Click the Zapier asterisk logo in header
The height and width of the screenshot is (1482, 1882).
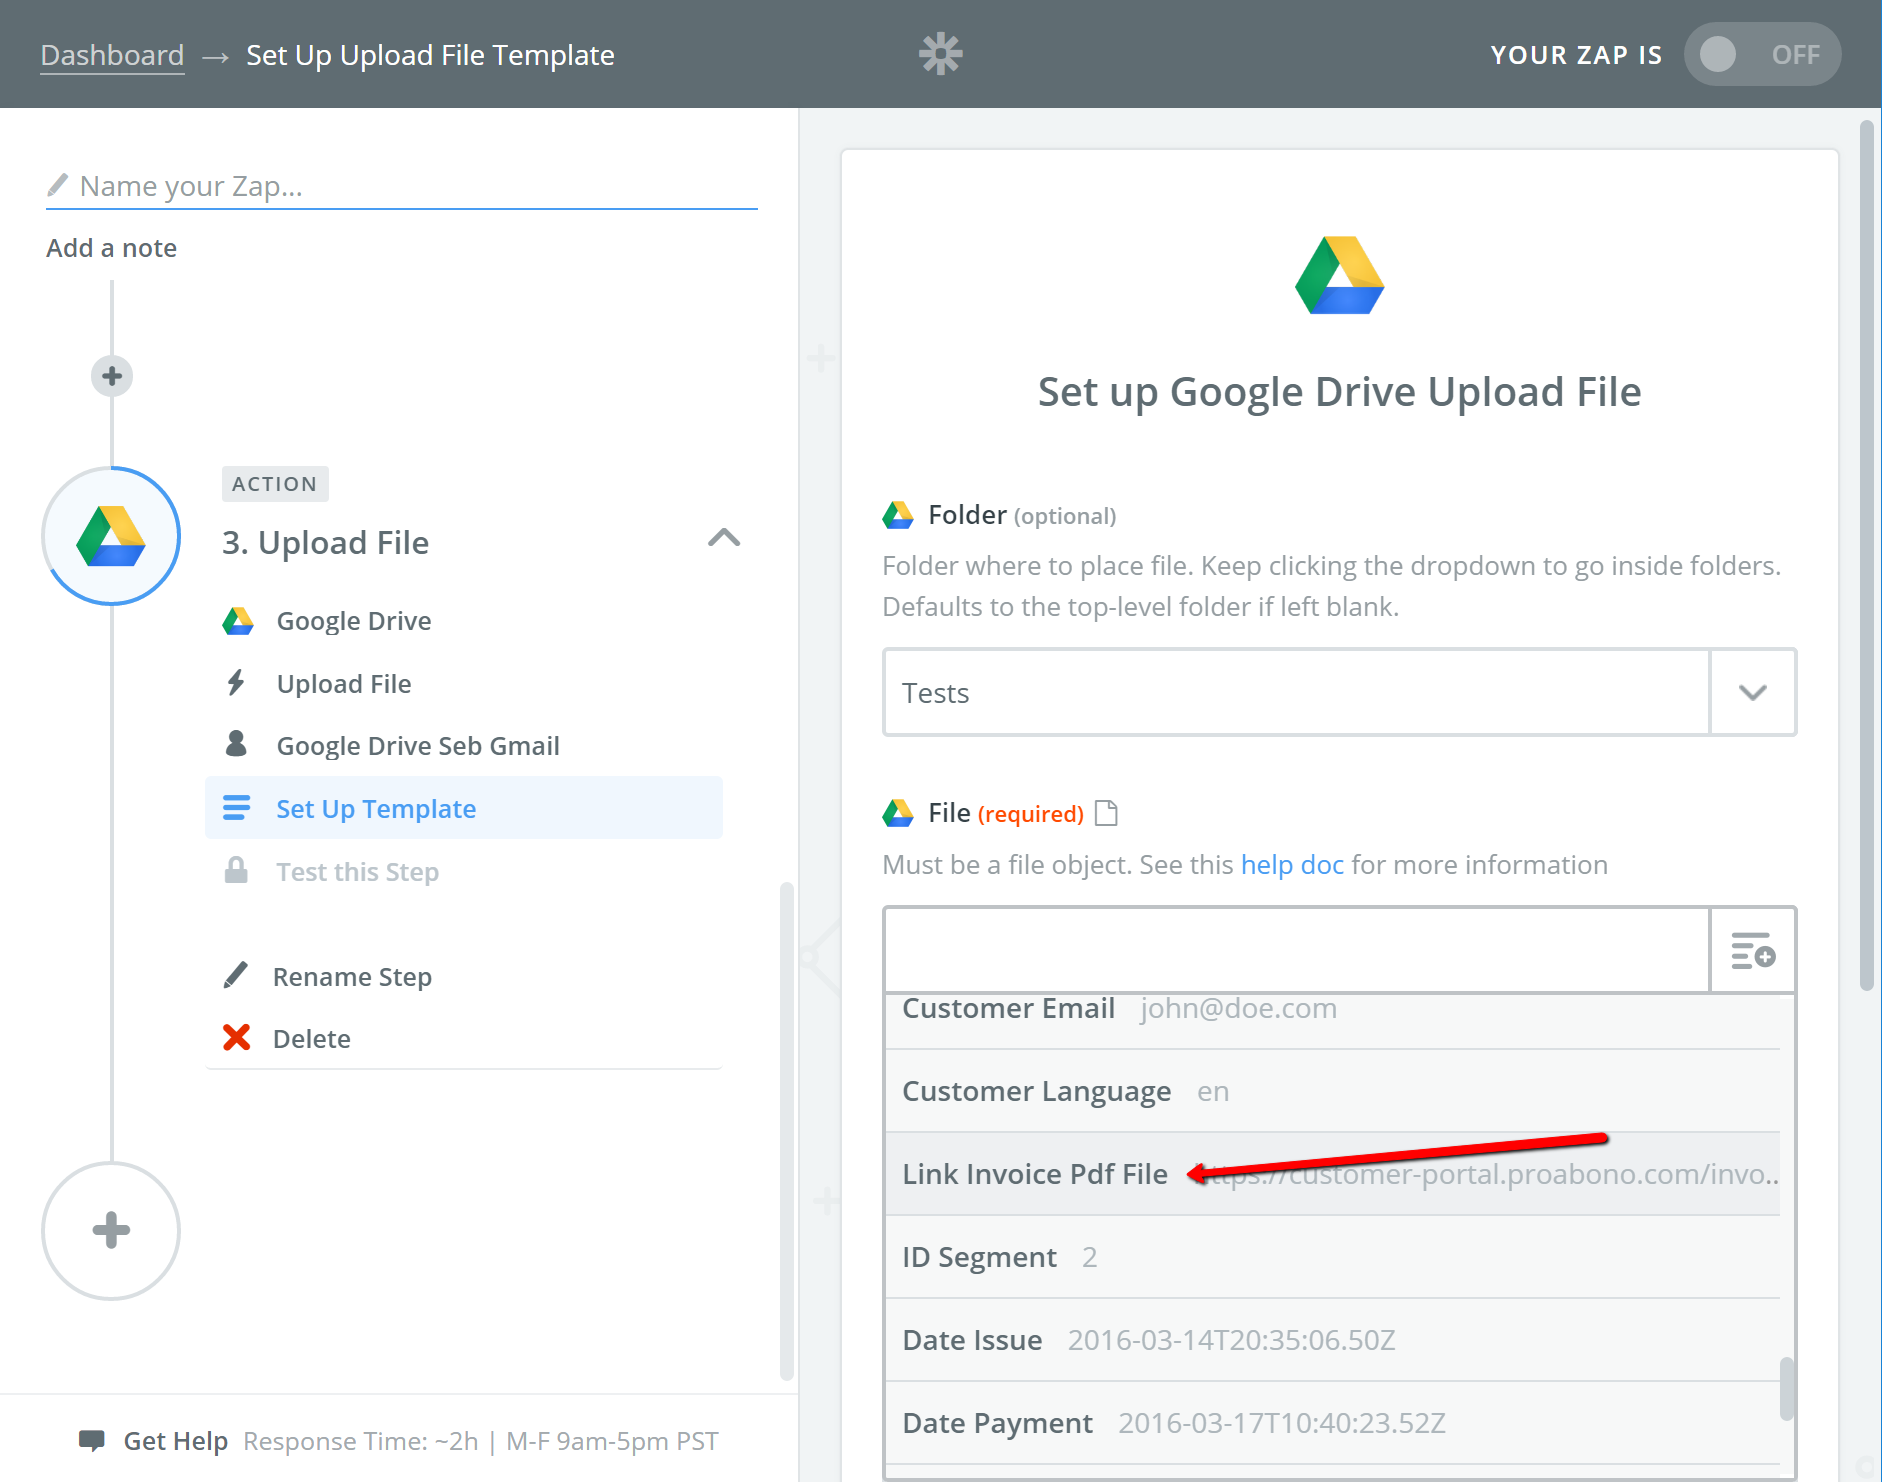940,54
